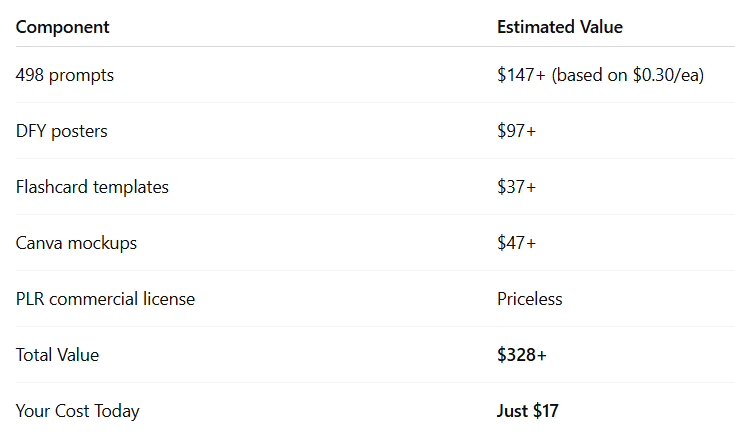Click the Priceless value text
The width and height of the screenshot is (735, 438).
pos(530,299)
